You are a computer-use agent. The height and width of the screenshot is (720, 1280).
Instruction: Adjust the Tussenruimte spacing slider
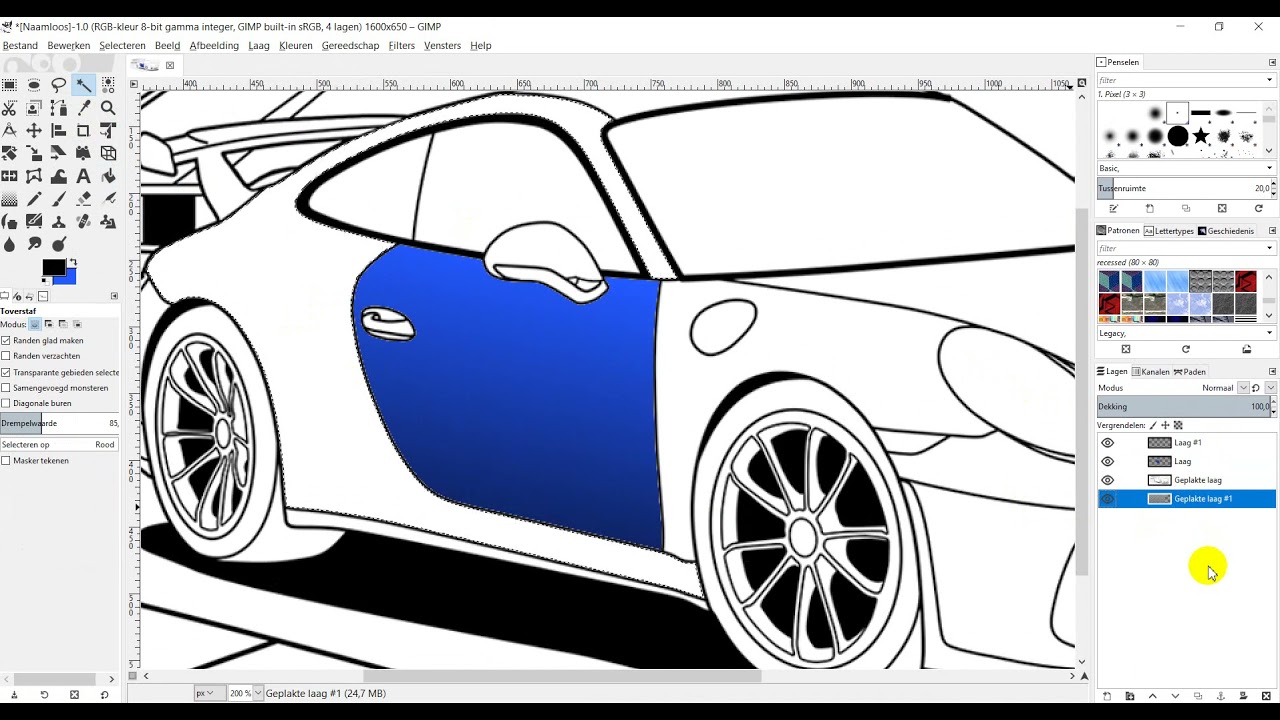[1184, 188]
